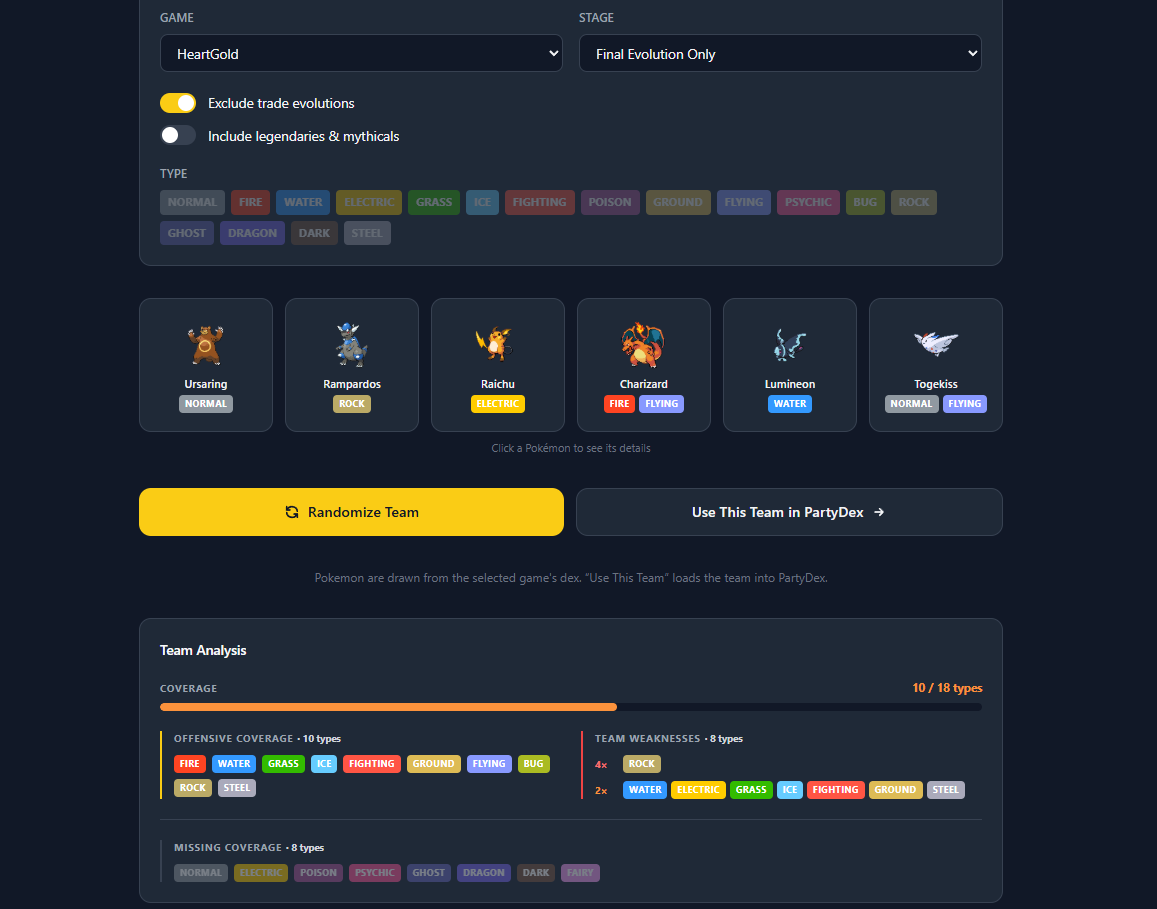The width and height of the screenshot is (1157, 909).
Task: Click PSYCHIC in Missing Coverage
Action: (x=375, y=873)
